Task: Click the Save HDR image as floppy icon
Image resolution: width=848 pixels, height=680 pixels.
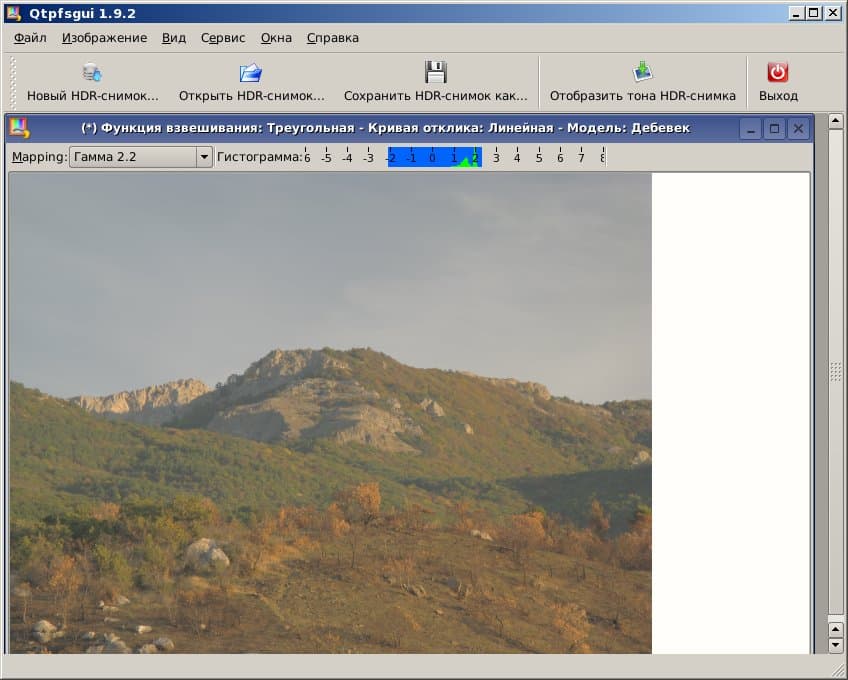Action: point(435,72)
